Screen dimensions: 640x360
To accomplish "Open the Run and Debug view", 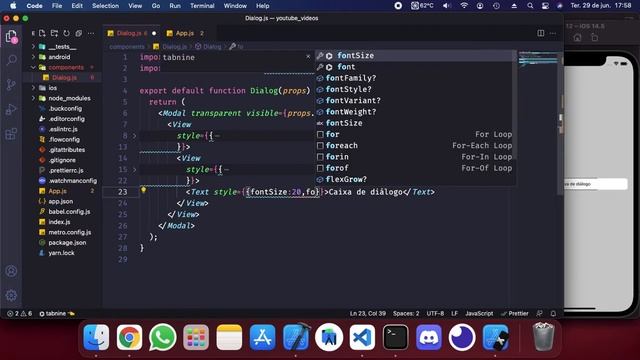I will point(11,109).
